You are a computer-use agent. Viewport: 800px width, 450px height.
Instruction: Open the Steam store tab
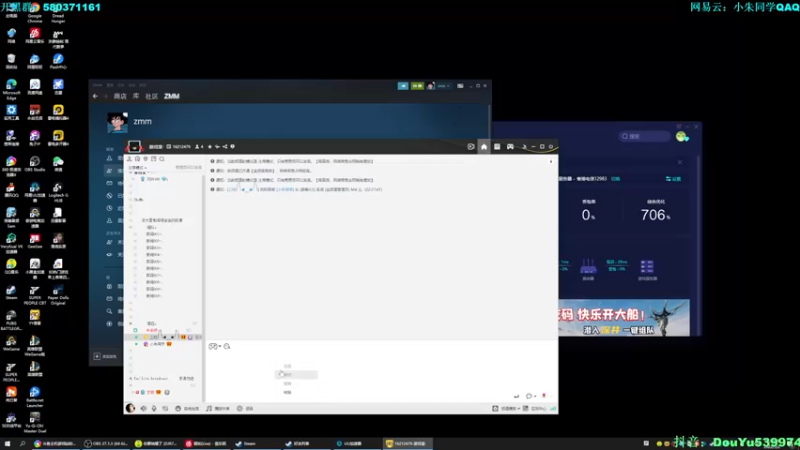[x=120, y=96]
